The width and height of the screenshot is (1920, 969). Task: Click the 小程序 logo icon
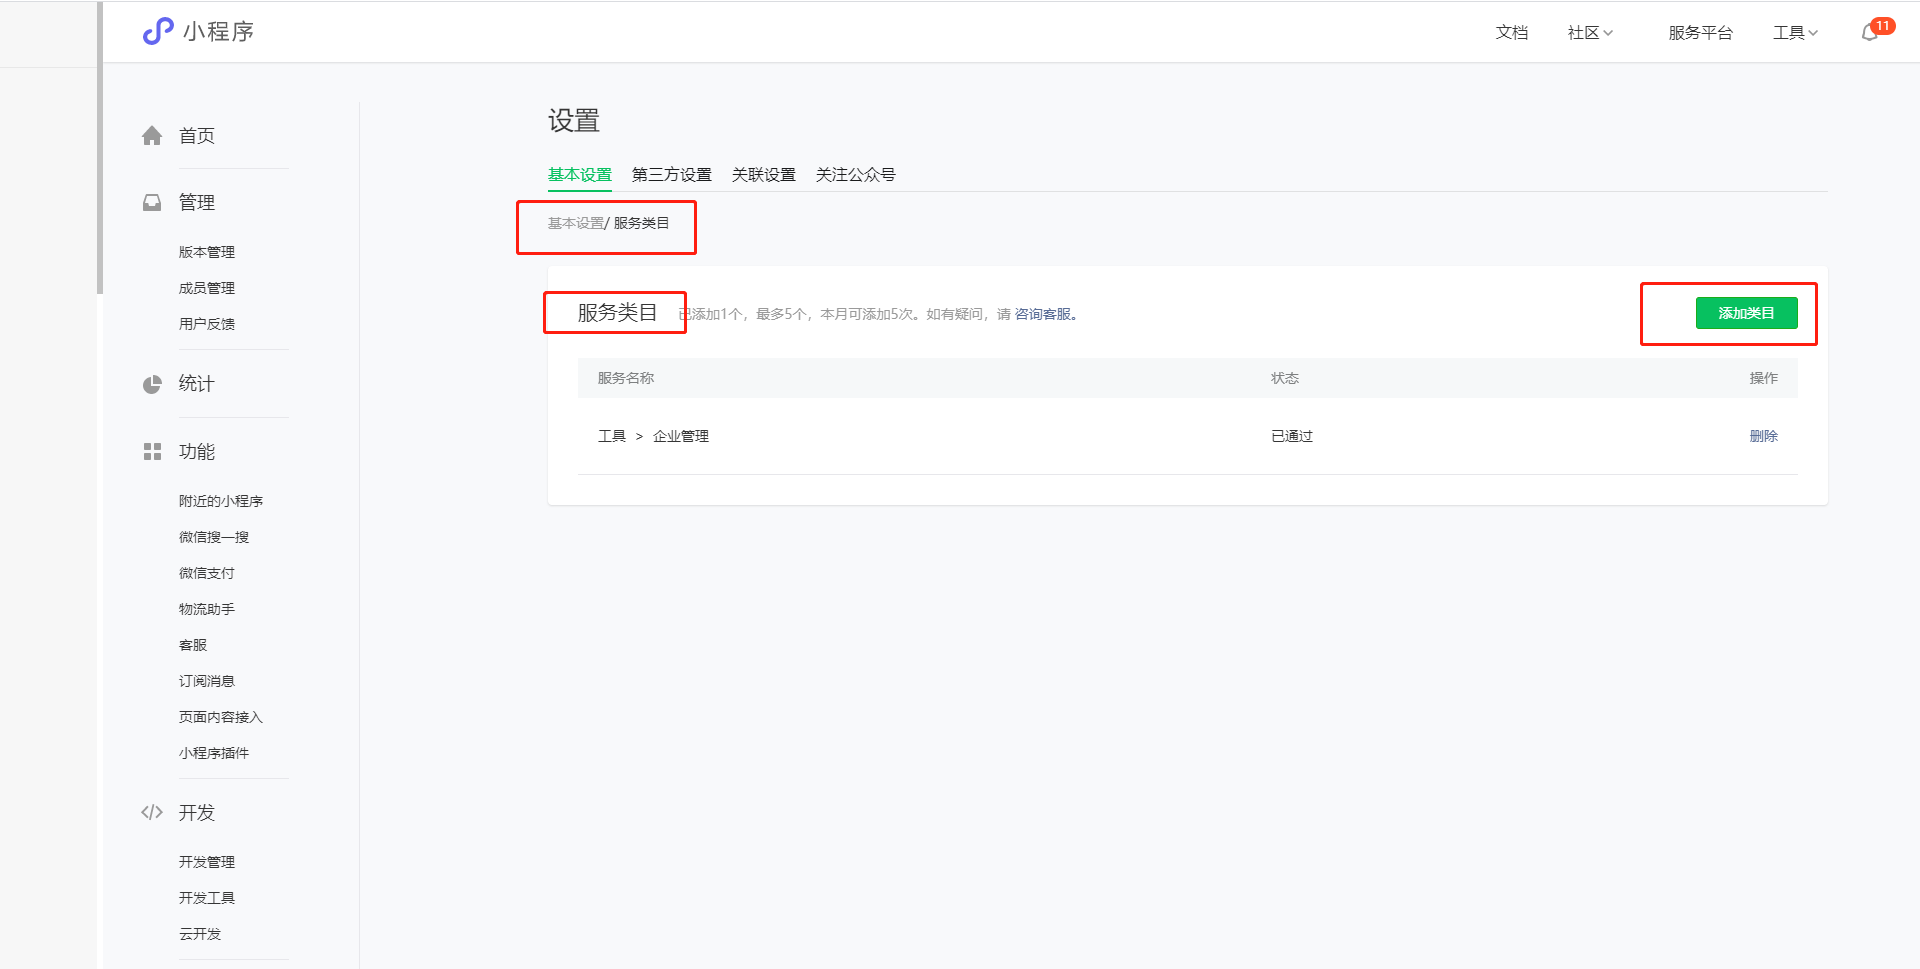158,32
